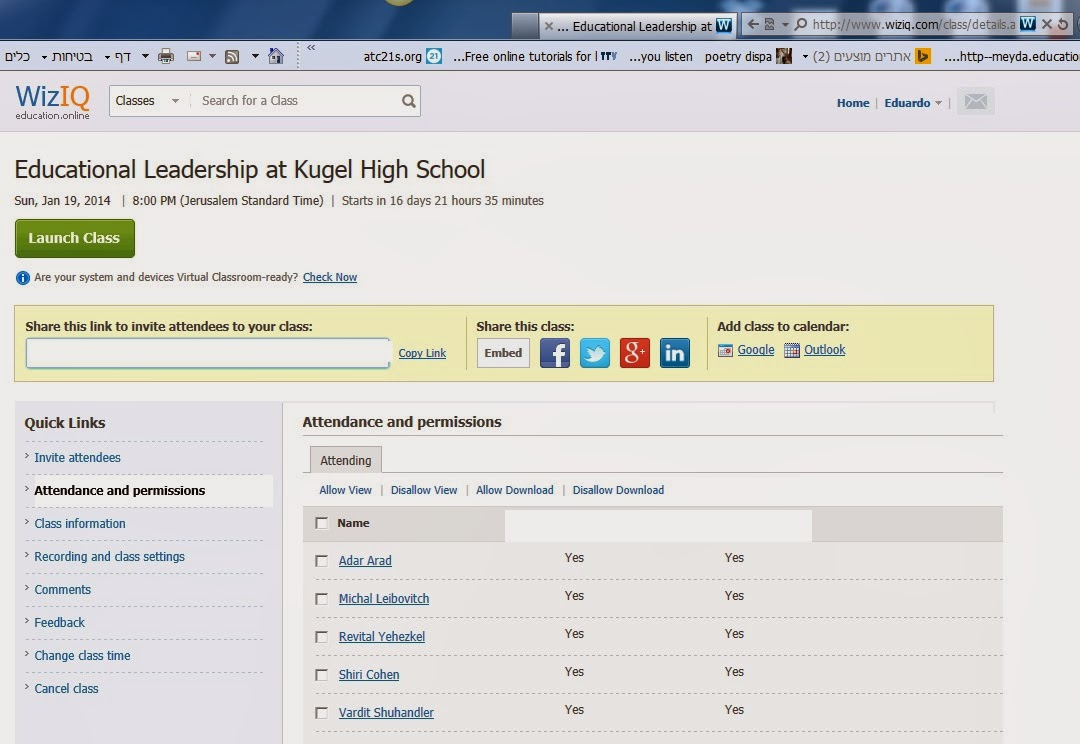Share class on Facebook

coord(554,353)
